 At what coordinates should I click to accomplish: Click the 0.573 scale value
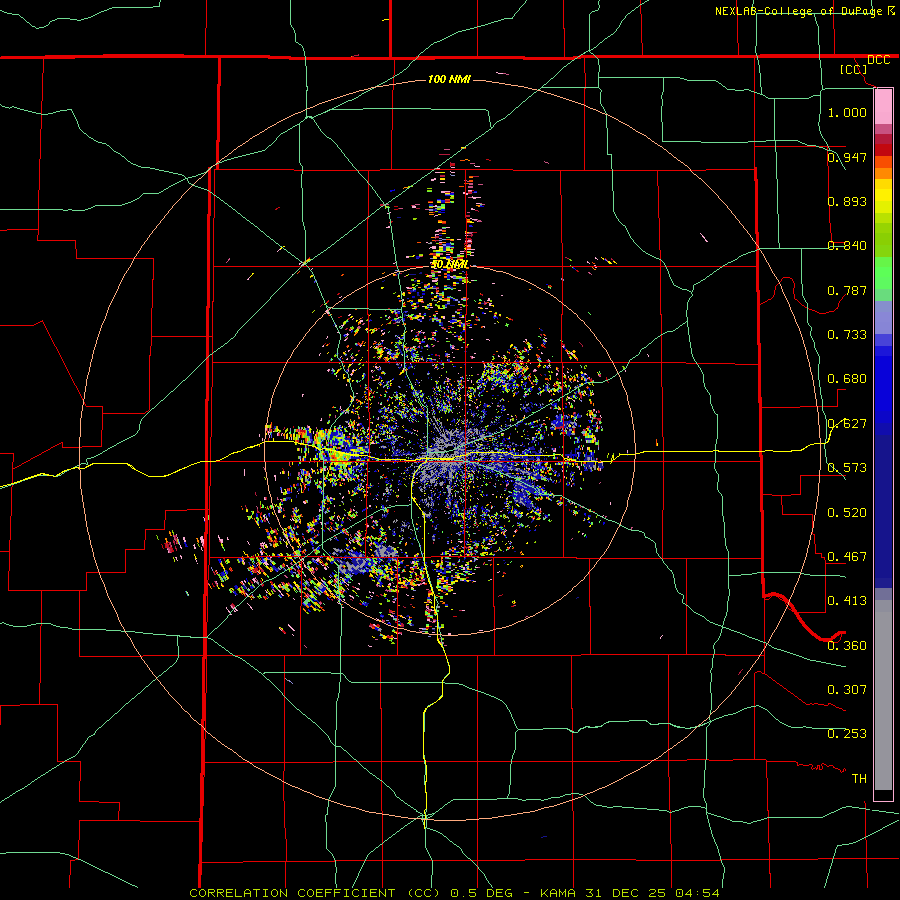click(847, 468)
